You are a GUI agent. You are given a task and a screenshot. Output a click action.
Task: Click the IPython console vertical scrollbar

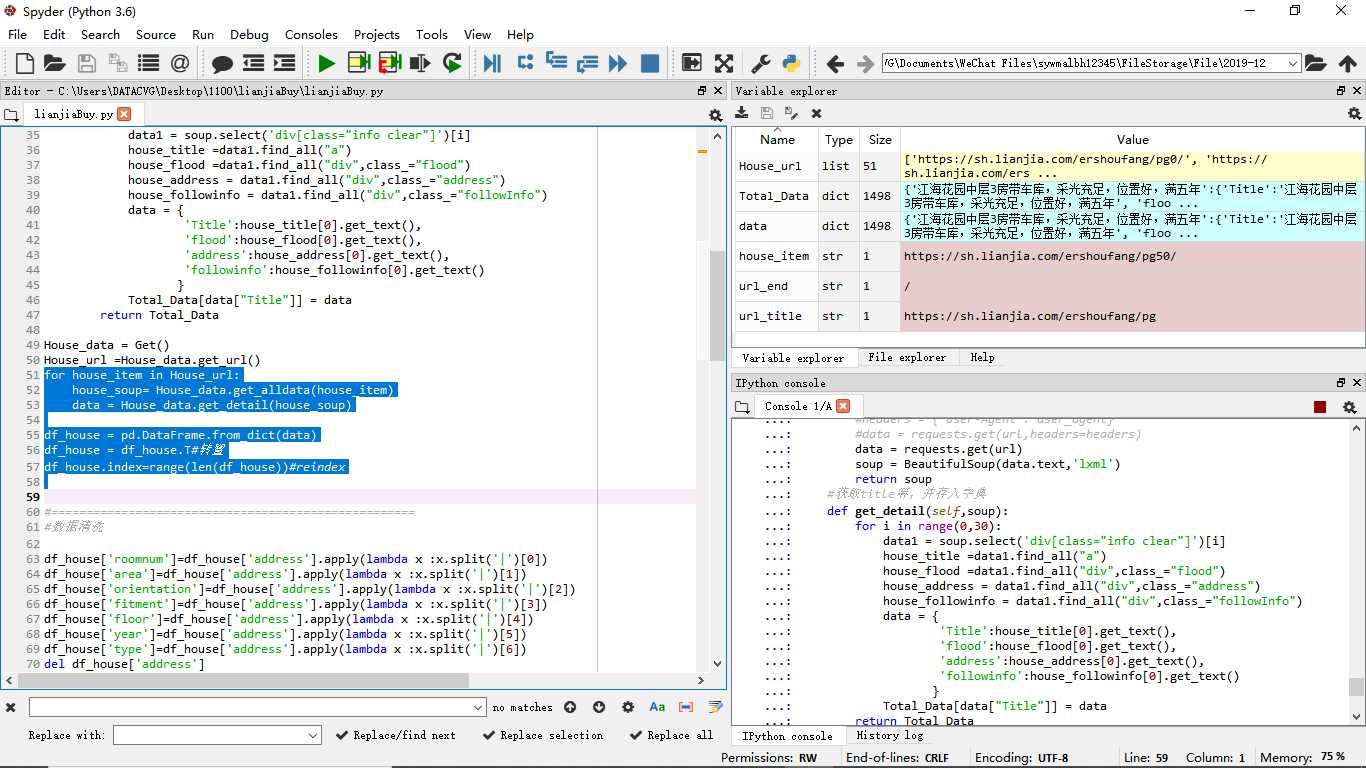pos(1355,687)
